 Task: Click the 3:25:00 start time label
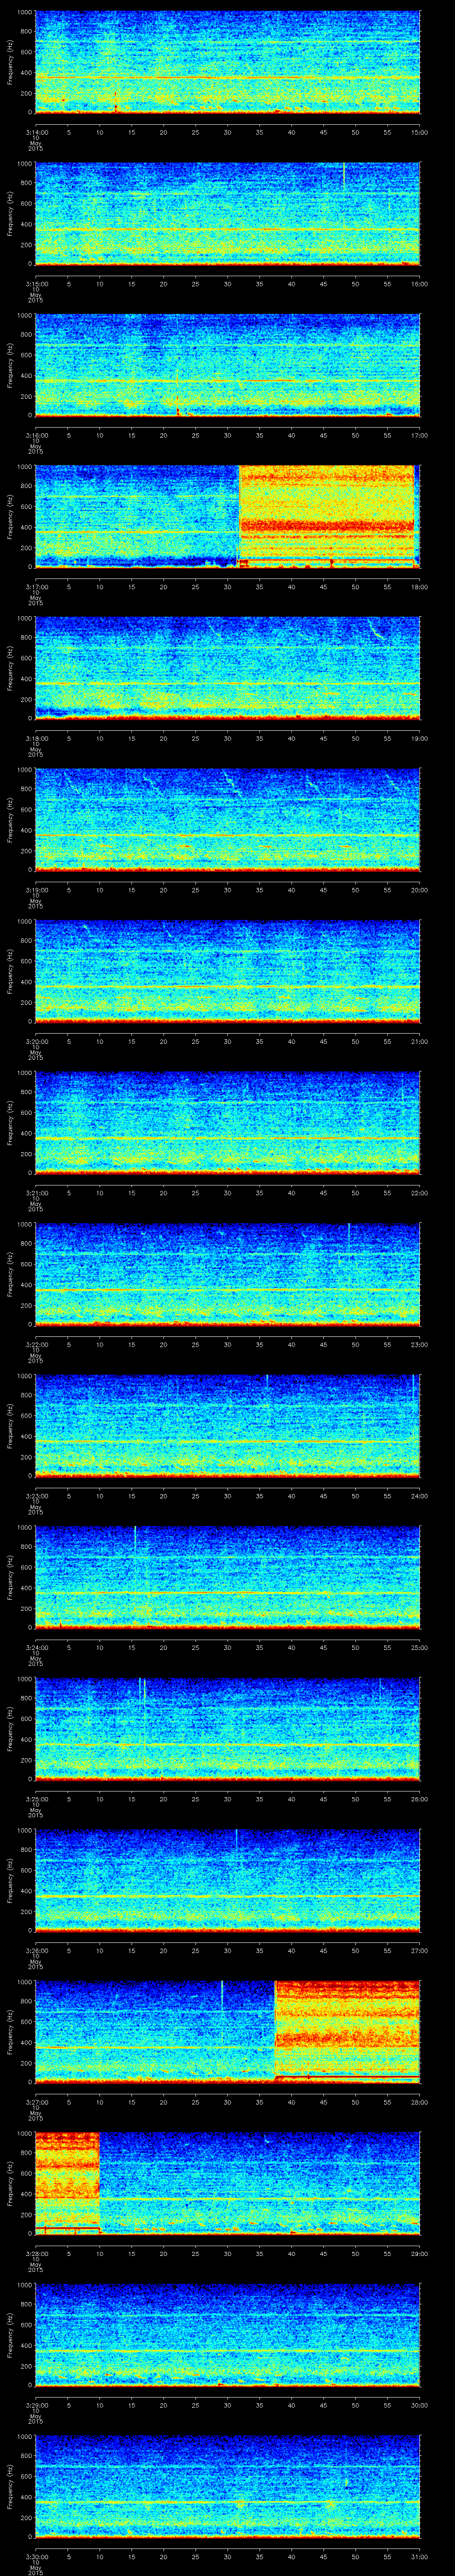(x=36, y=1799)
